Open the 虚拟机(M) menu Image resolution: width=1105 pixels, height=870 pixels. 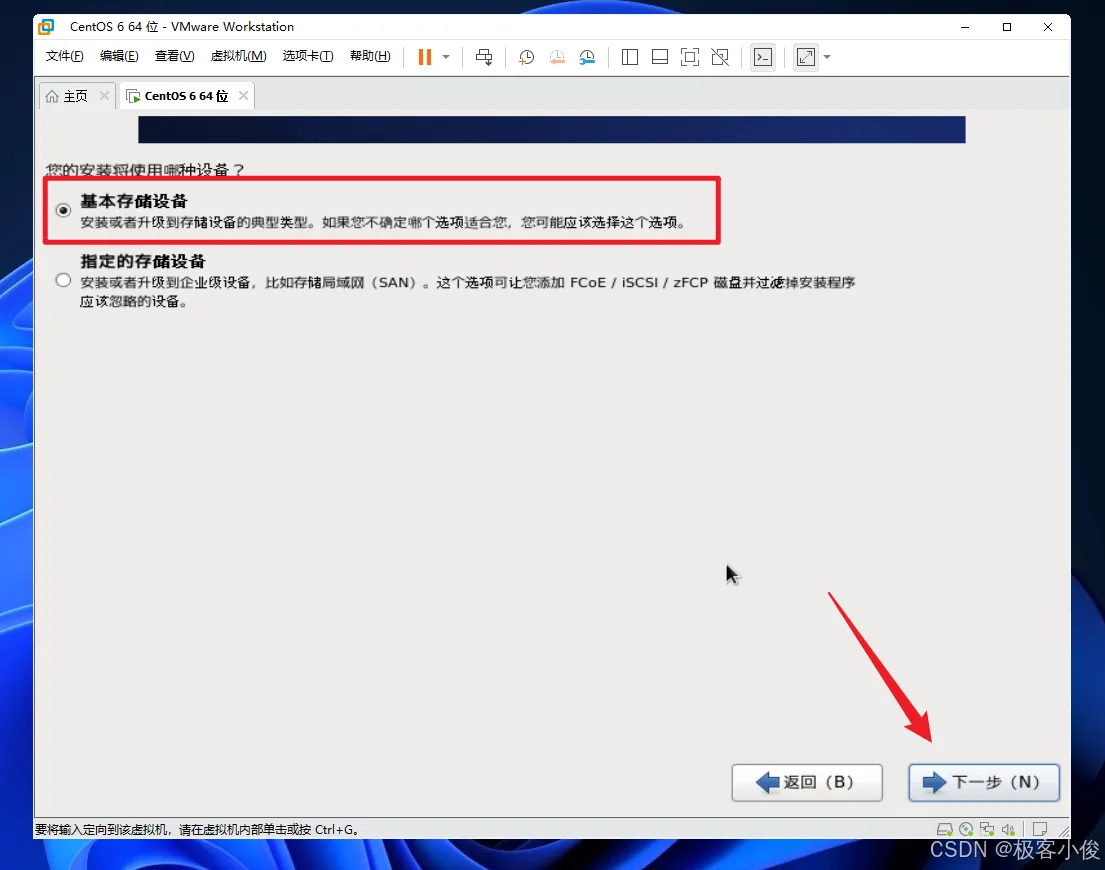click(238, 56)
